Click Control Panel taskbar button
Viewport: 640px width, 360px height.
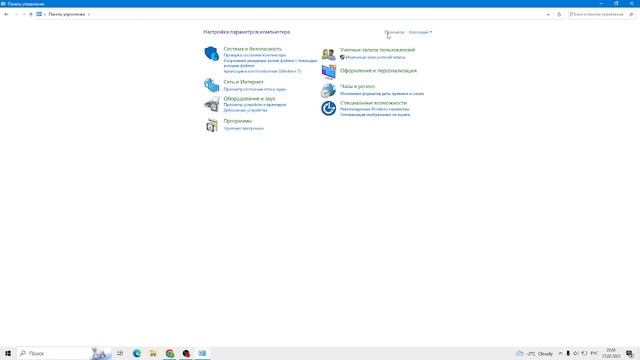pyautogui.click(x=202, y=353)
